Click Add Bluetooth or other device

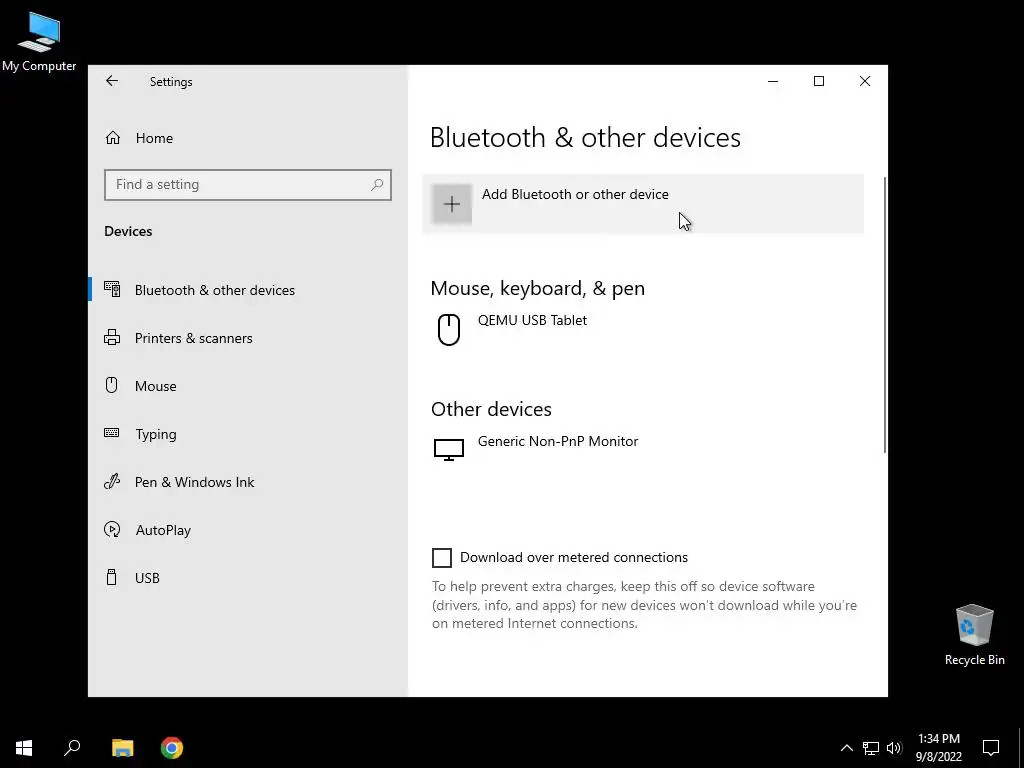pos(643,204)
